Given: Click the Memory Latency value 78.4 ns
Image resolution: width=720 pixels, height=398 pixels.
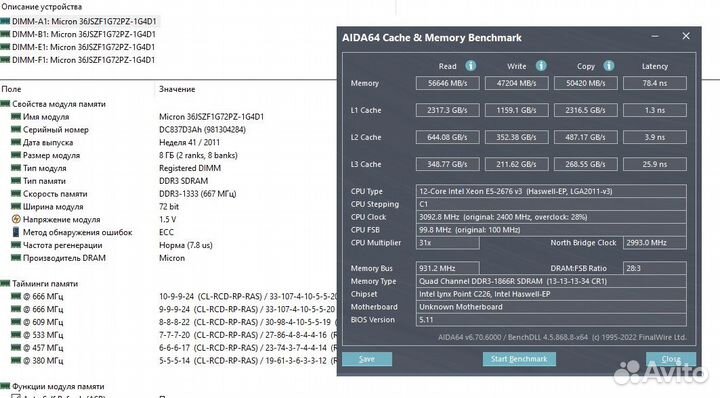Looking at the screenshot, I should 655,83.
